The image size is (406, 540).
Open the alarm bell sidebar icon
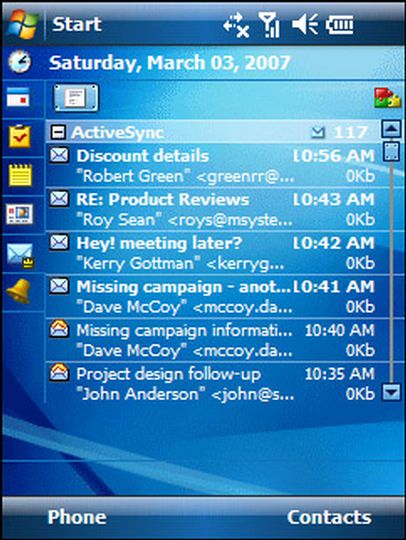pyautogui.click(x=19, y=291)
